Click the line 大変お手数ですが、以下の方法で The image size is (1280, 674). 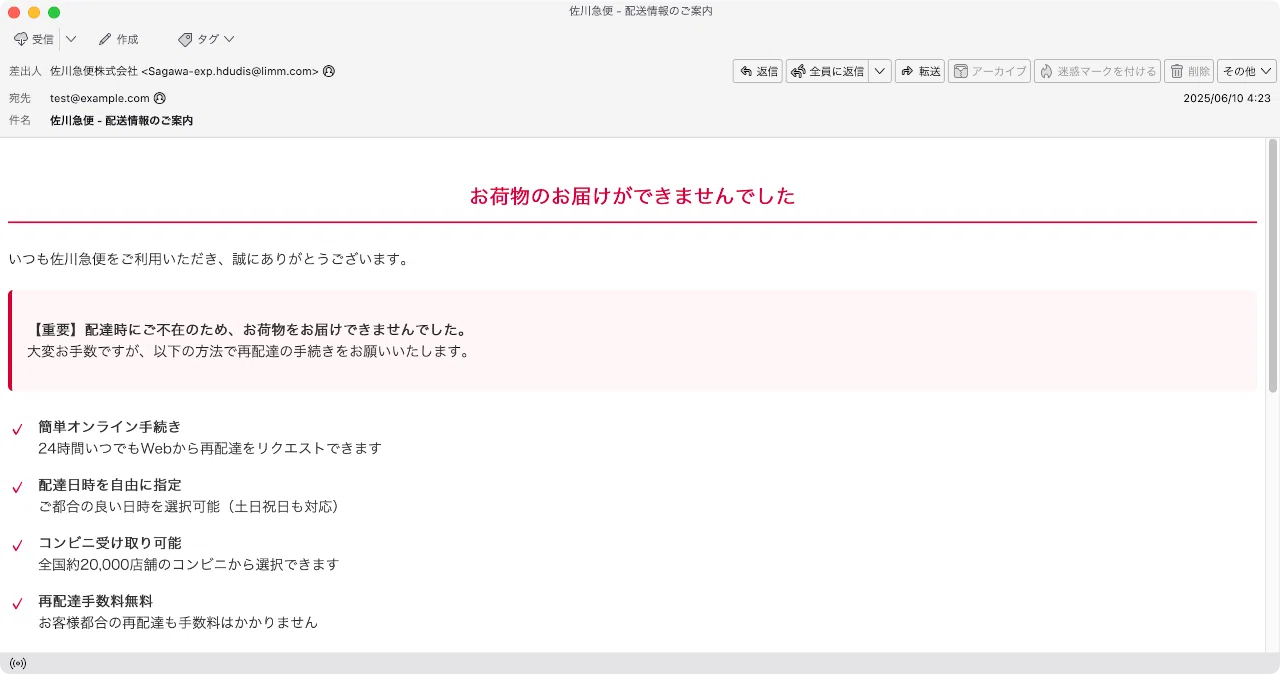click(x=248, y=351)
